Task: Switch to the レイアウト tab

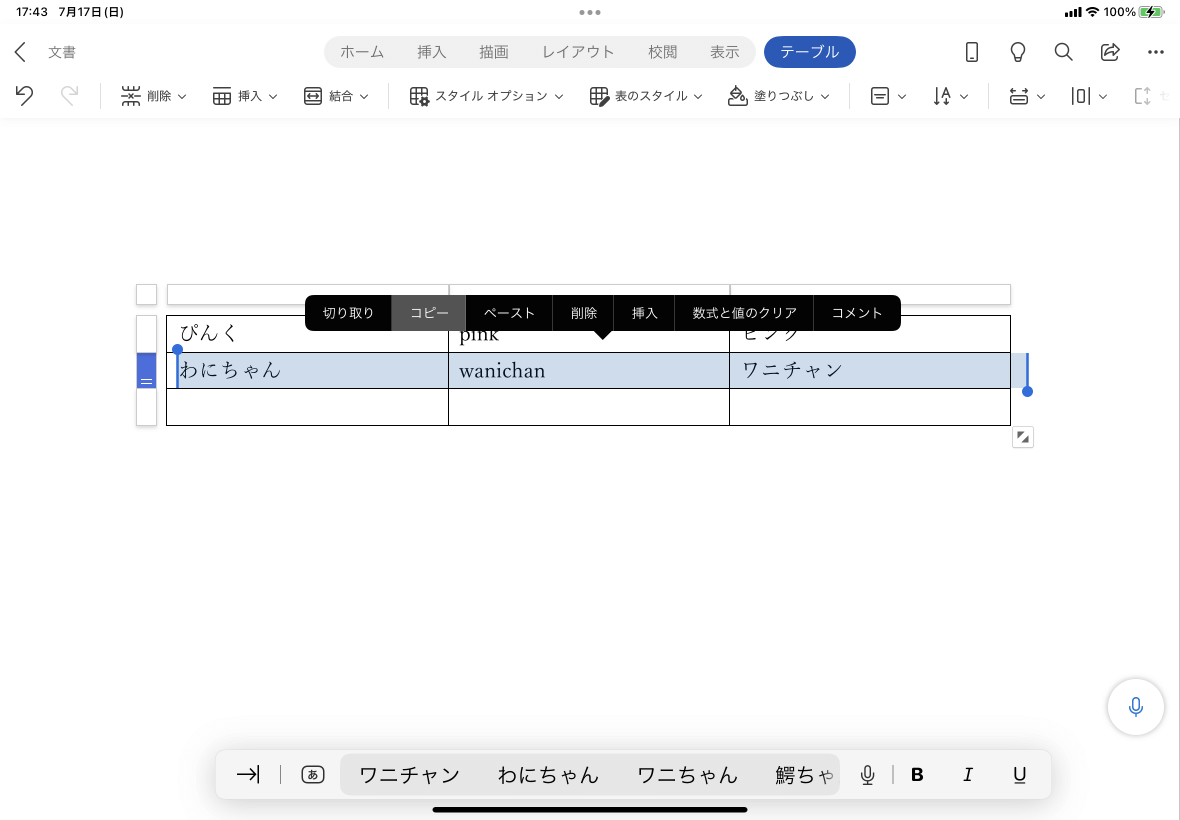Action: 579,52
